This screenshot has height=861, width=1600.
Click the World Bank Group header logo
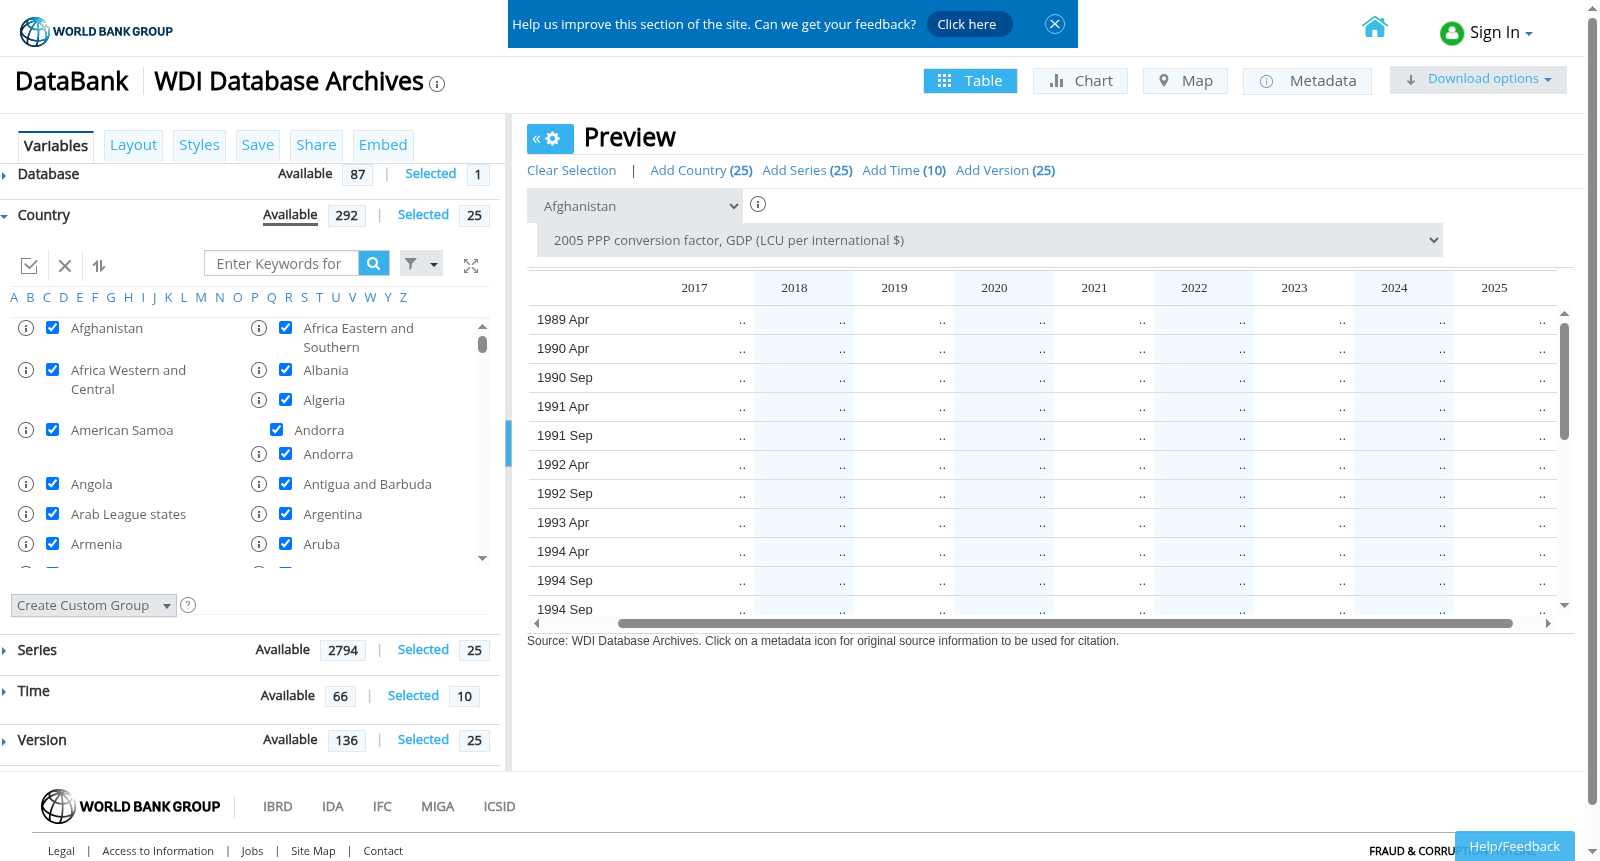coord(96,31)
